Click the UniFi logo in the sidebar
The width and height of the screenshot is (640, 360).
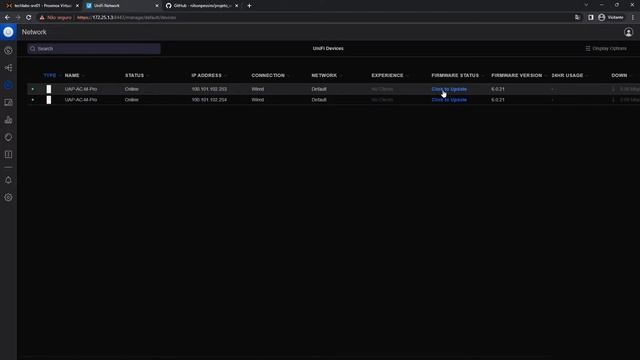8,32
